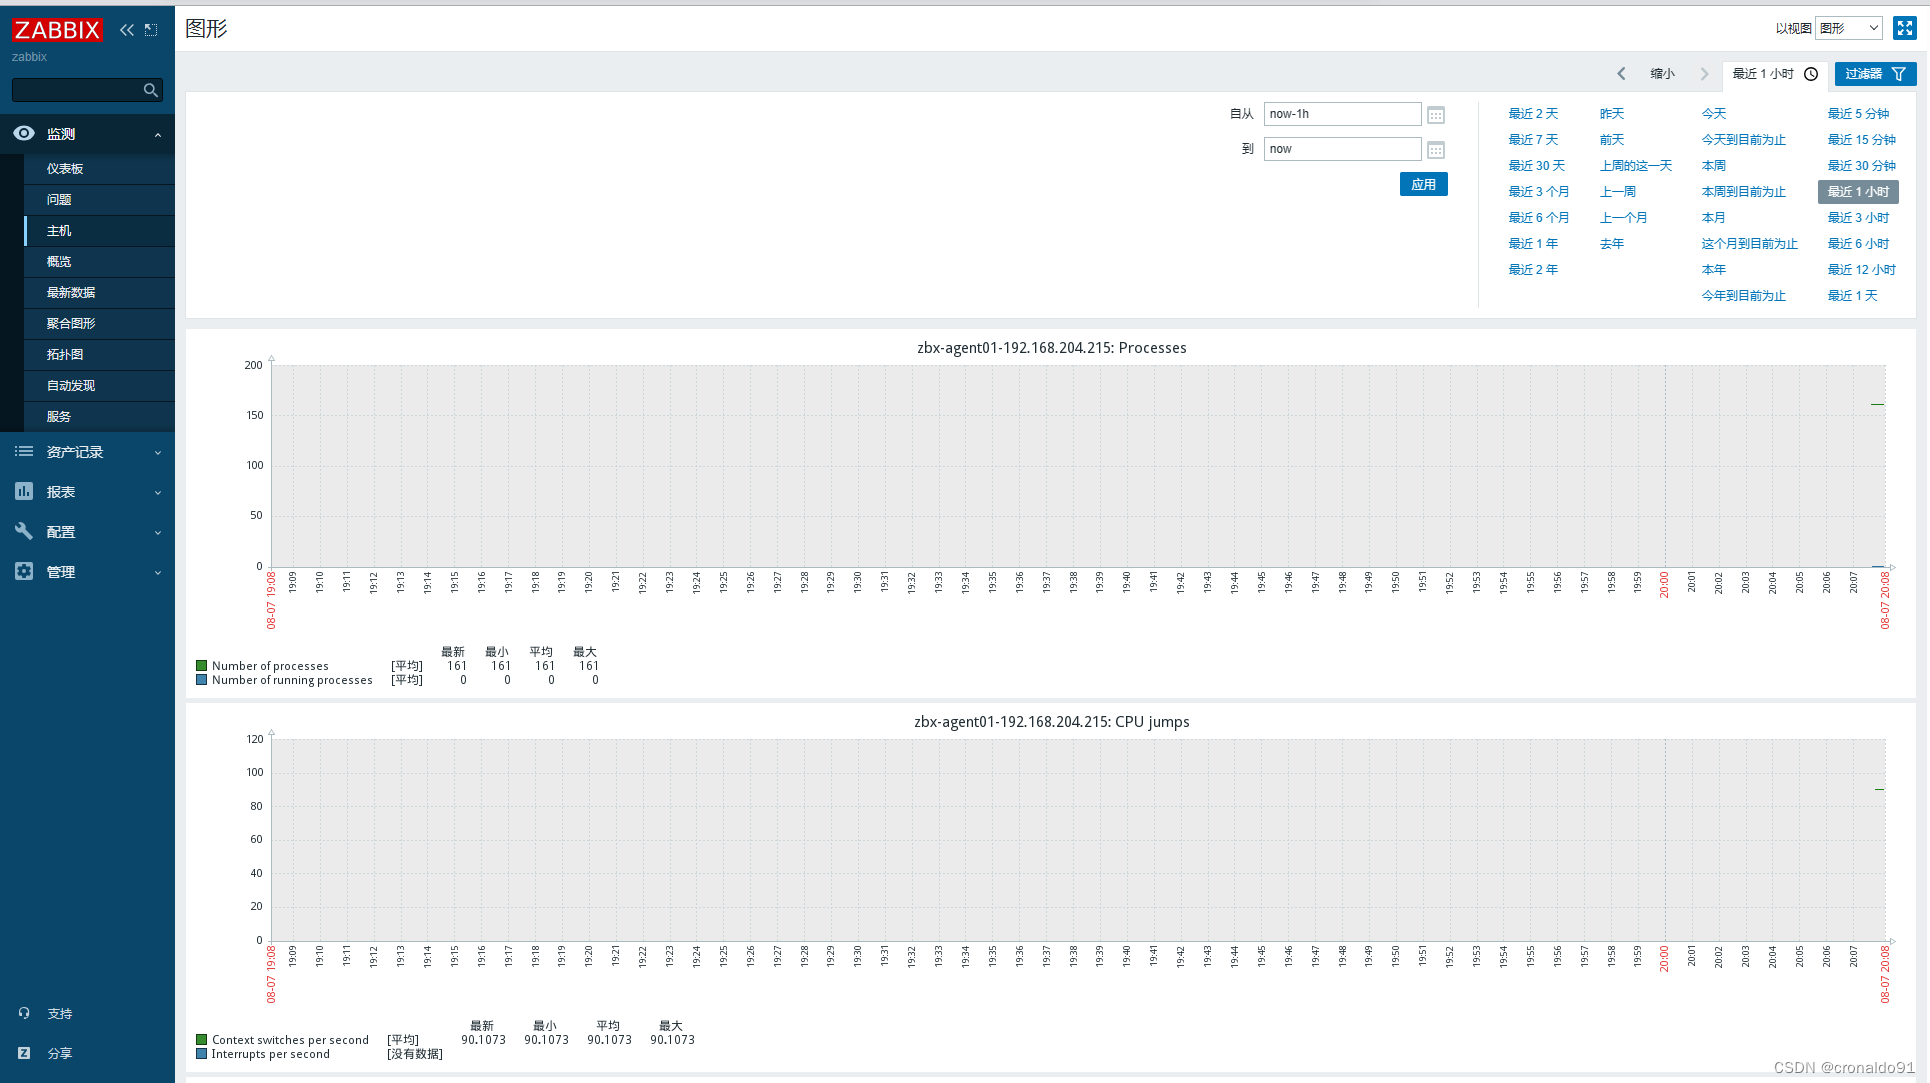The height and width of the screenshot is (1083, 1930).
Task: Enter fullscreen kiosk mode icon
Action: click(x=1904, y=28)
